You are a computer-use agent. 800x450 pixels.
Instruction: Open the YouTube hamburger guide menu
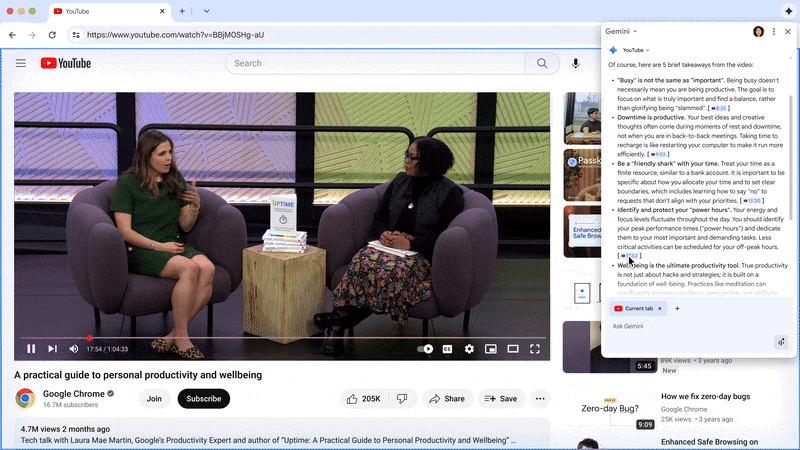(20, 63)
